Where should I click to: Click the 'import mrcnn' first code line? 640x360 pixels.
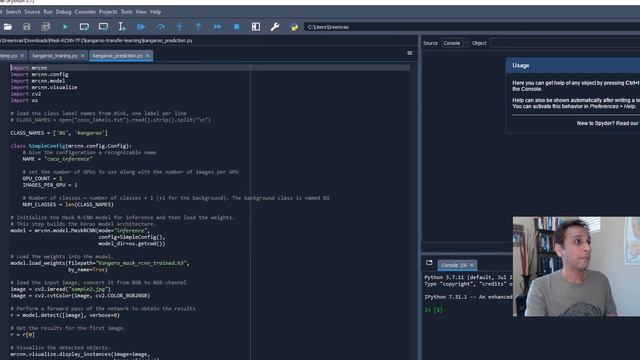(29, 68)
